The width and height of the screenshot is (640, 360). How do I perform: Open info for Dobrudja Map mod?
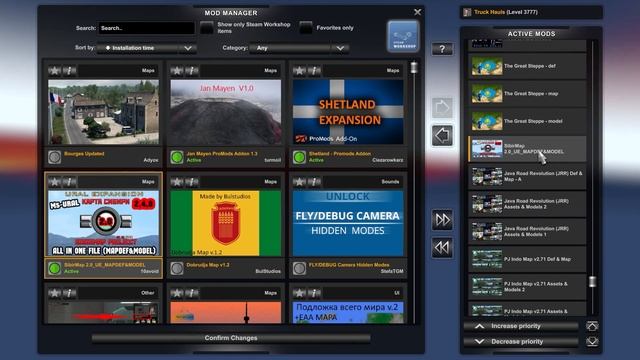coord(192,182)
